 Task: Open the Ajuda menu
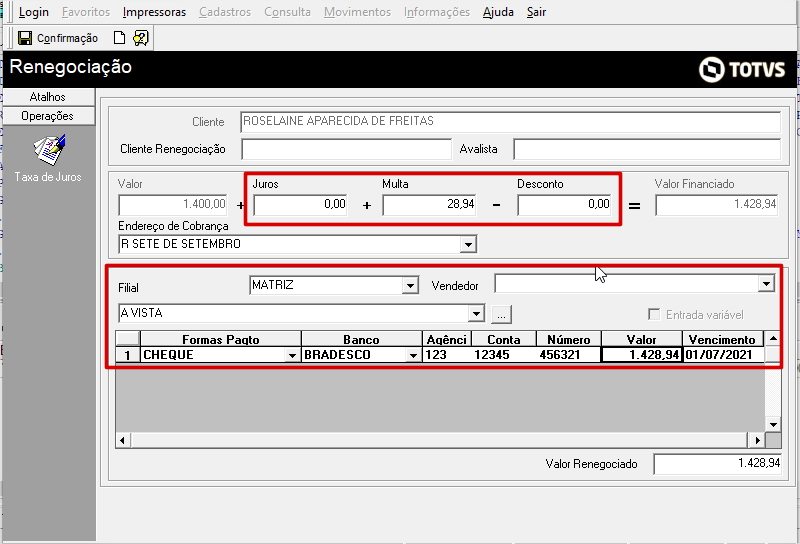pyautogui.click(x=498, y=12)
